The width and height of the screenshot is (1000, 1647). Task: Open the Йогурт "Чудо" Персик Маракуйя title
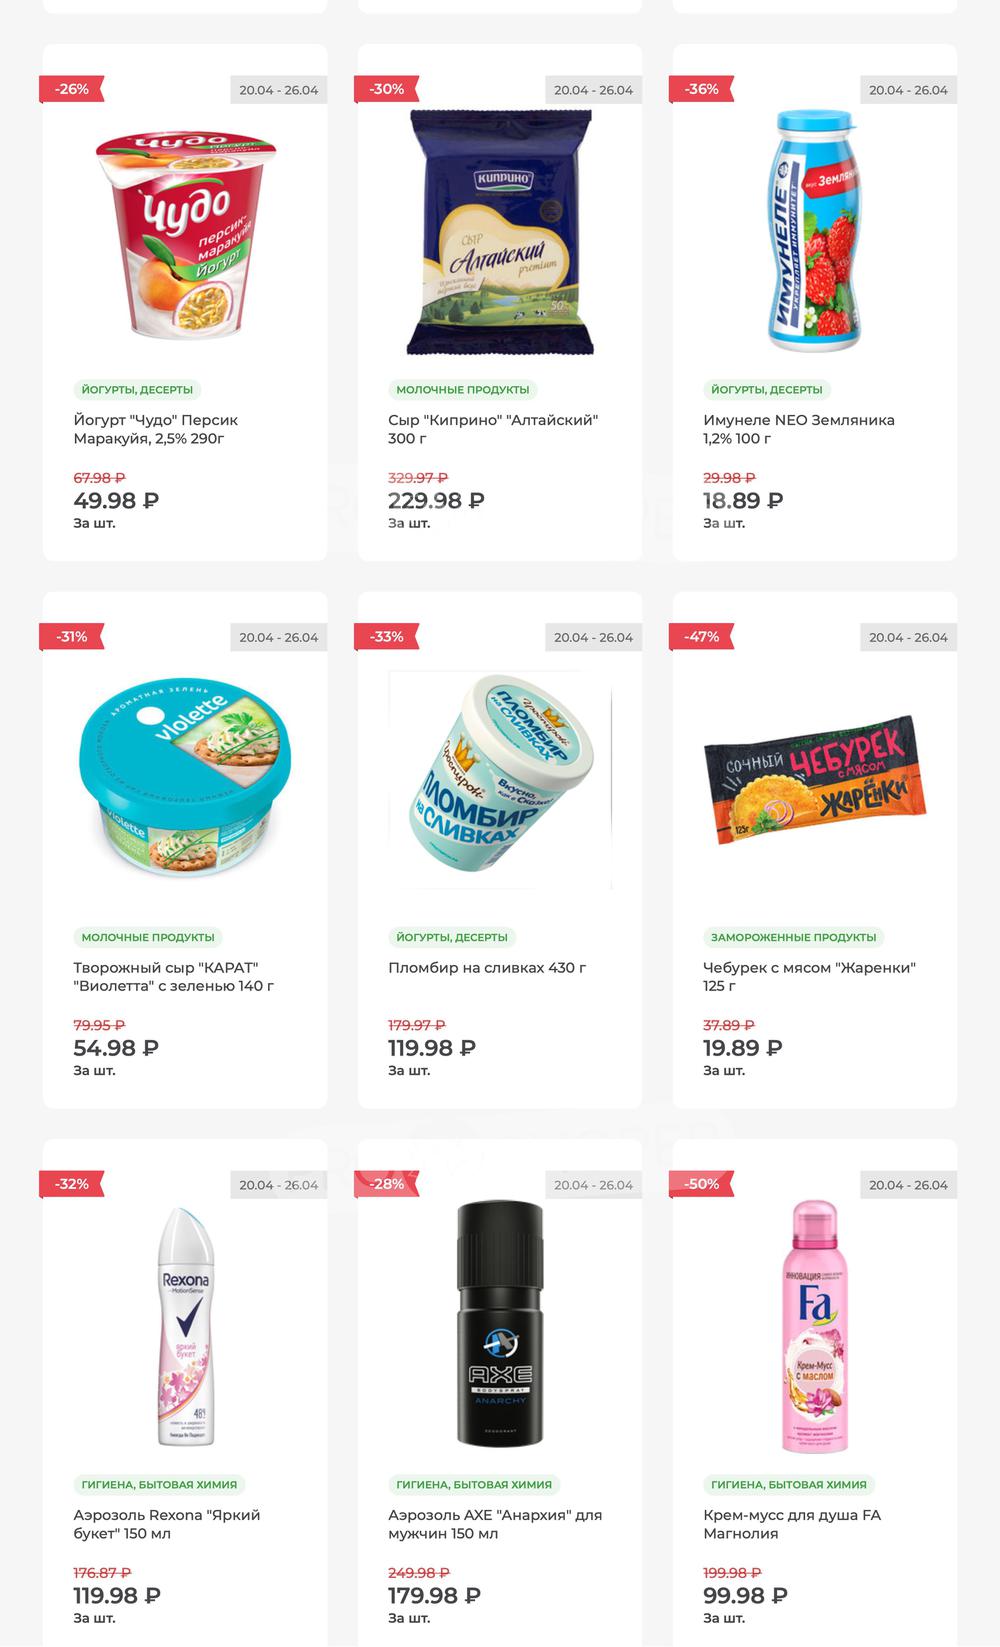click(155, 429)
